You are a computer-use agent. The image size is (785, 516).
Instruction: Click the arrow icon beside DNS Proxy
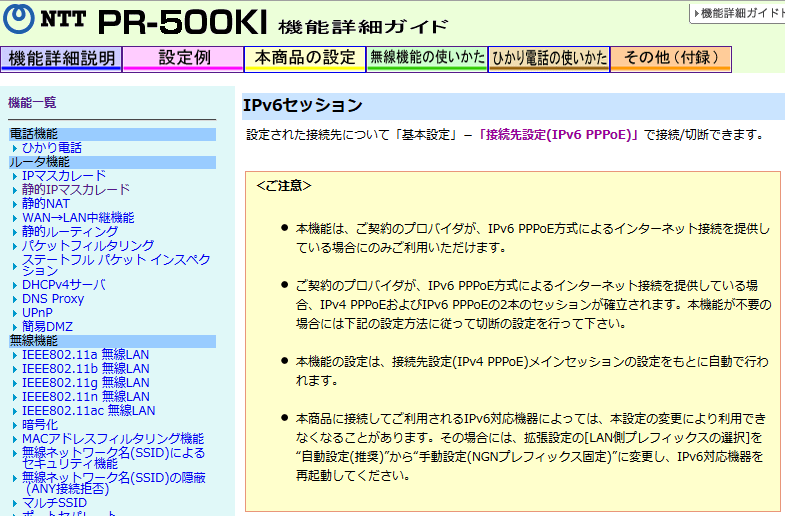[15, 299]
